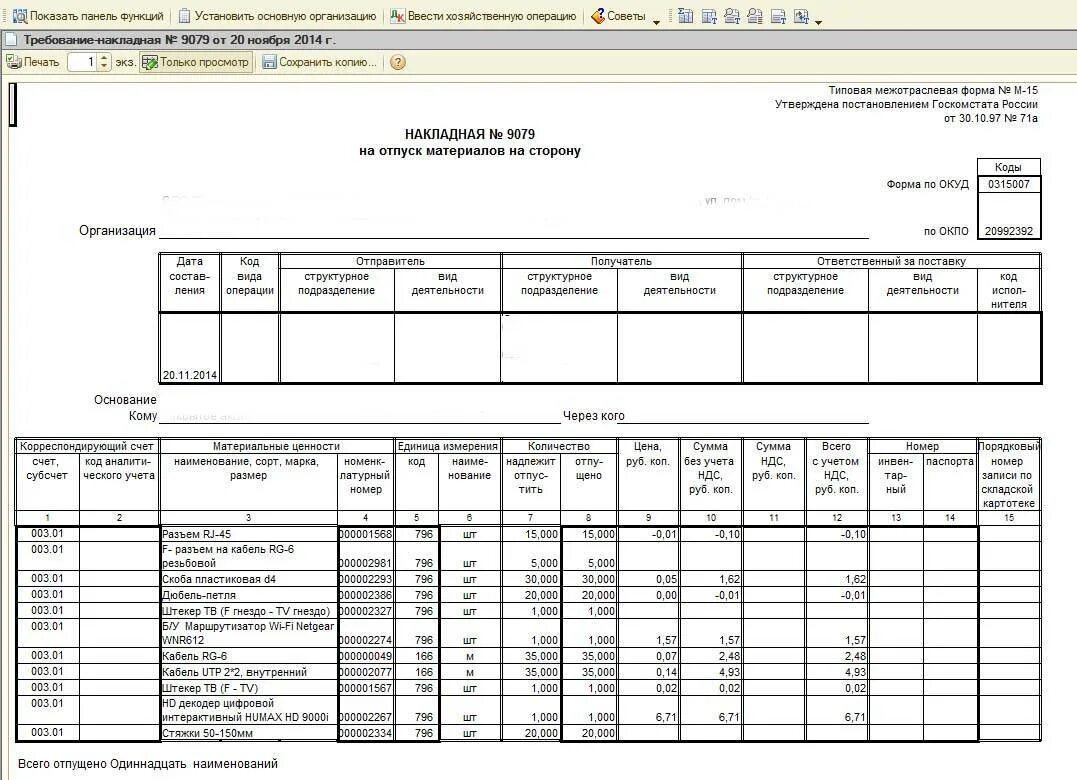Select the Штекер ТВ (F гнездо - TV гнездо) cell

pyautogui.click(x=249, y=611)
